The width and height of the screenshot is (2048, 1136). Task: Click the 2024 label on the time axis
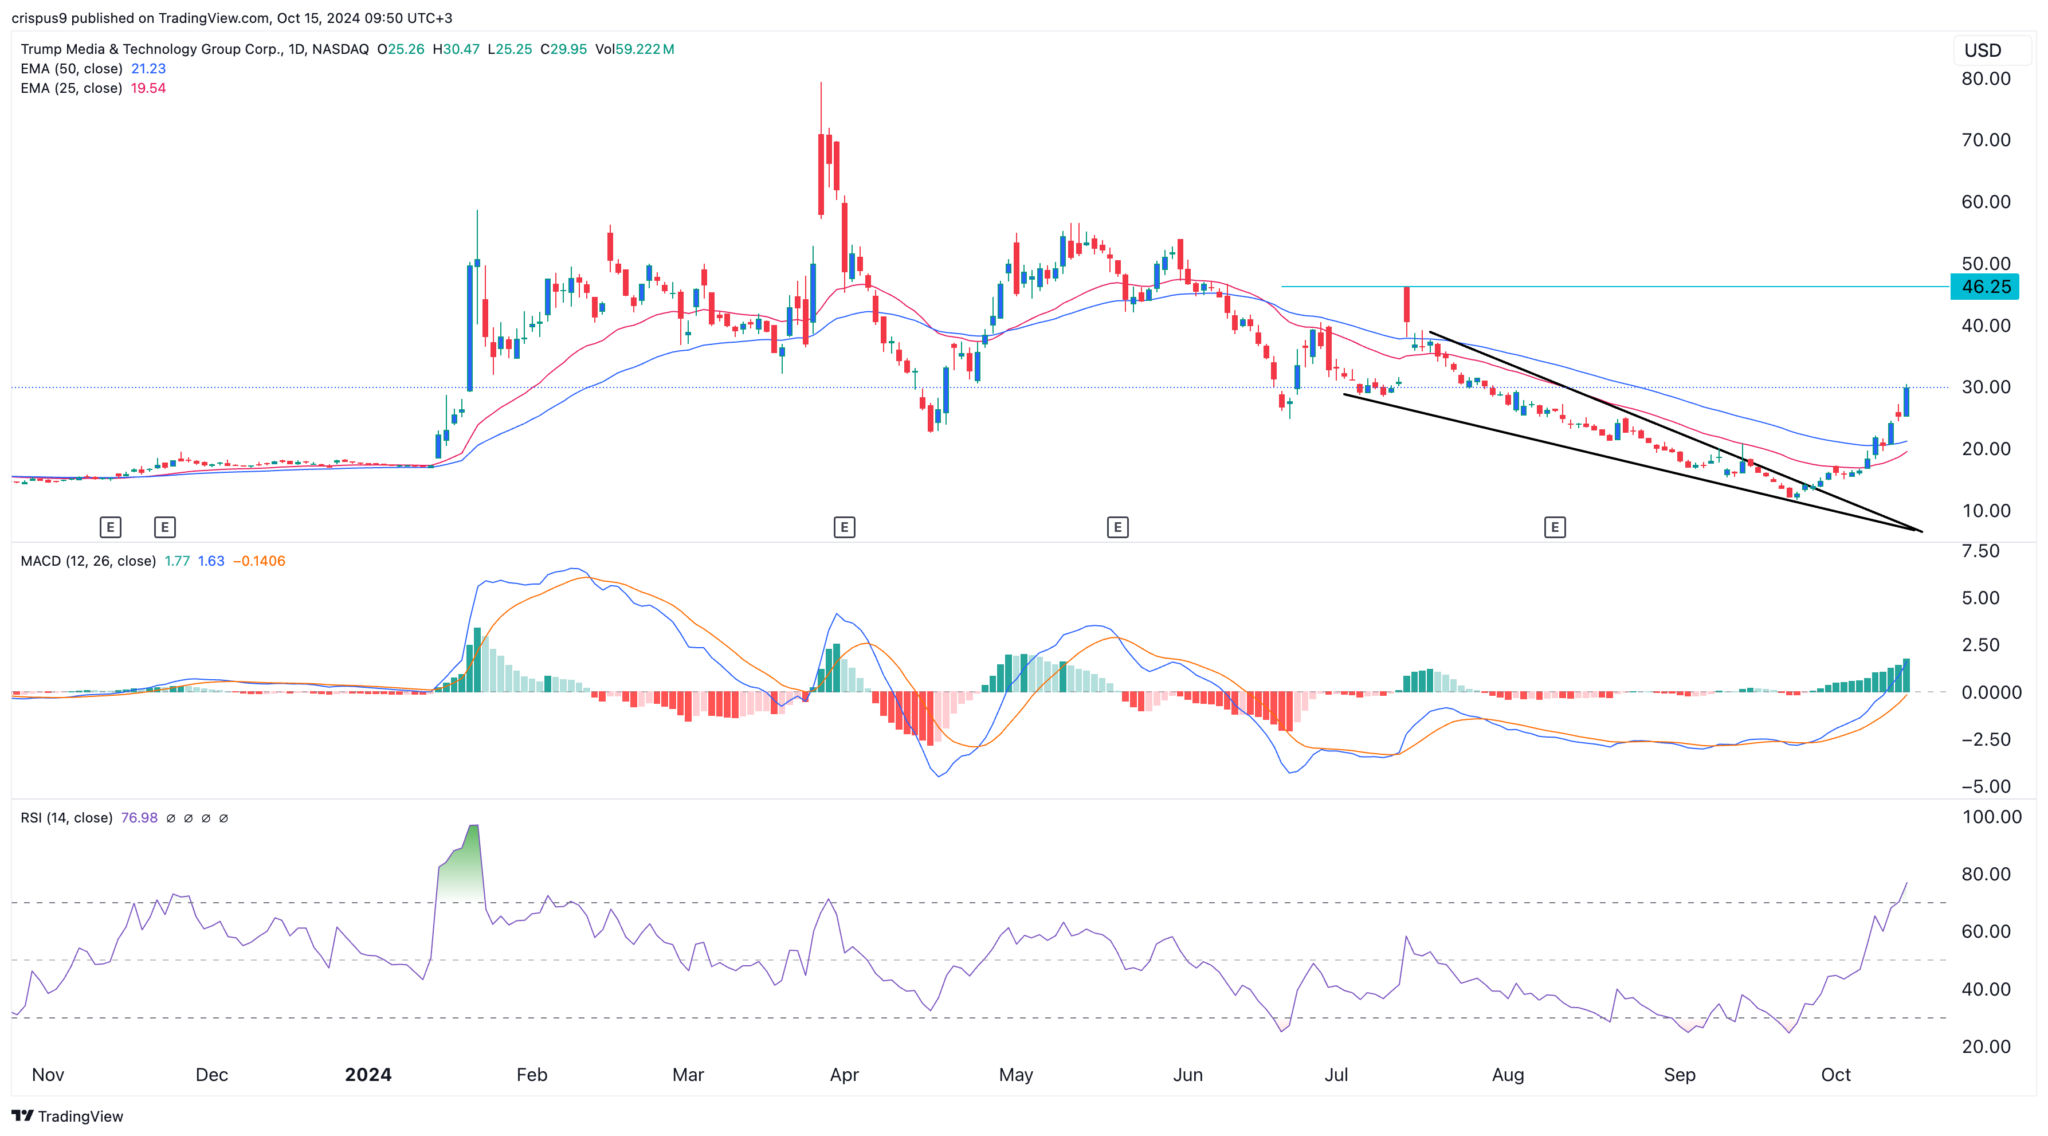pos(368,1075)
